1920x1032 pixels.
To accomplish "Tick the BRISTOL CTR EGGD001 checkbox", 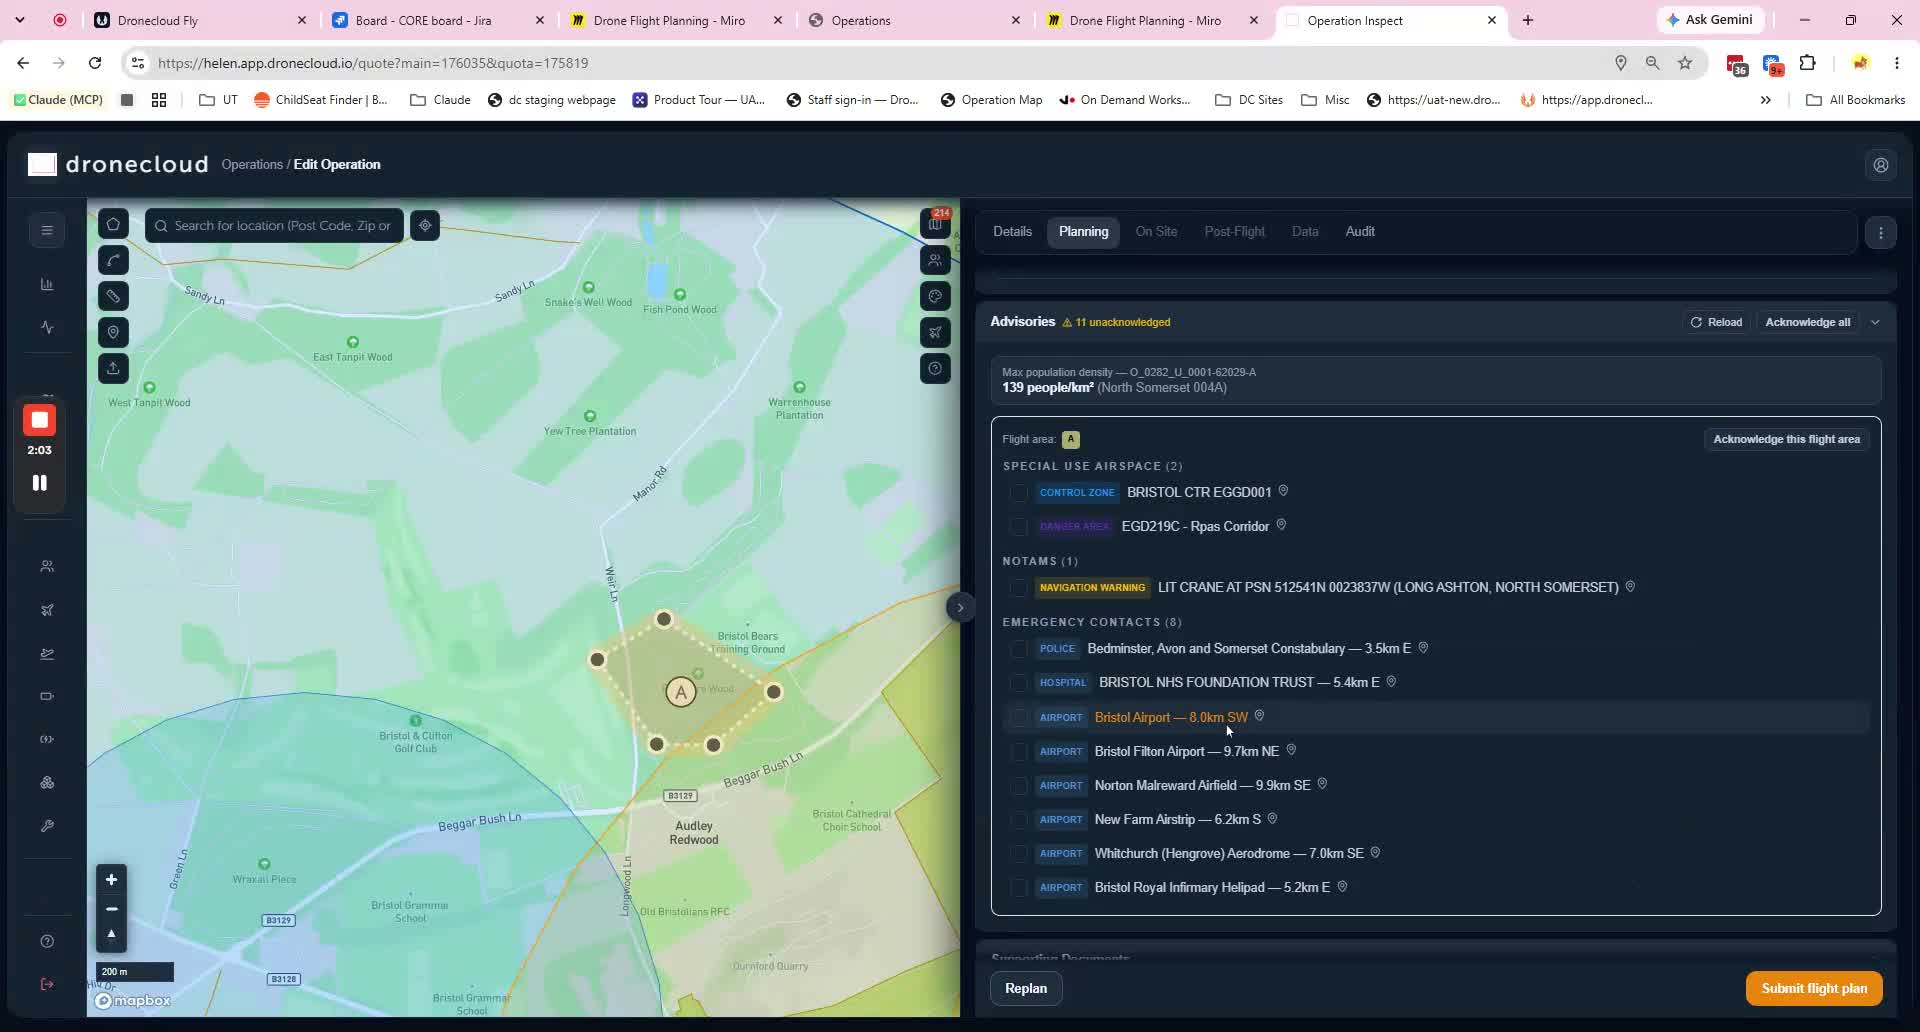I will click(1018, 493).
